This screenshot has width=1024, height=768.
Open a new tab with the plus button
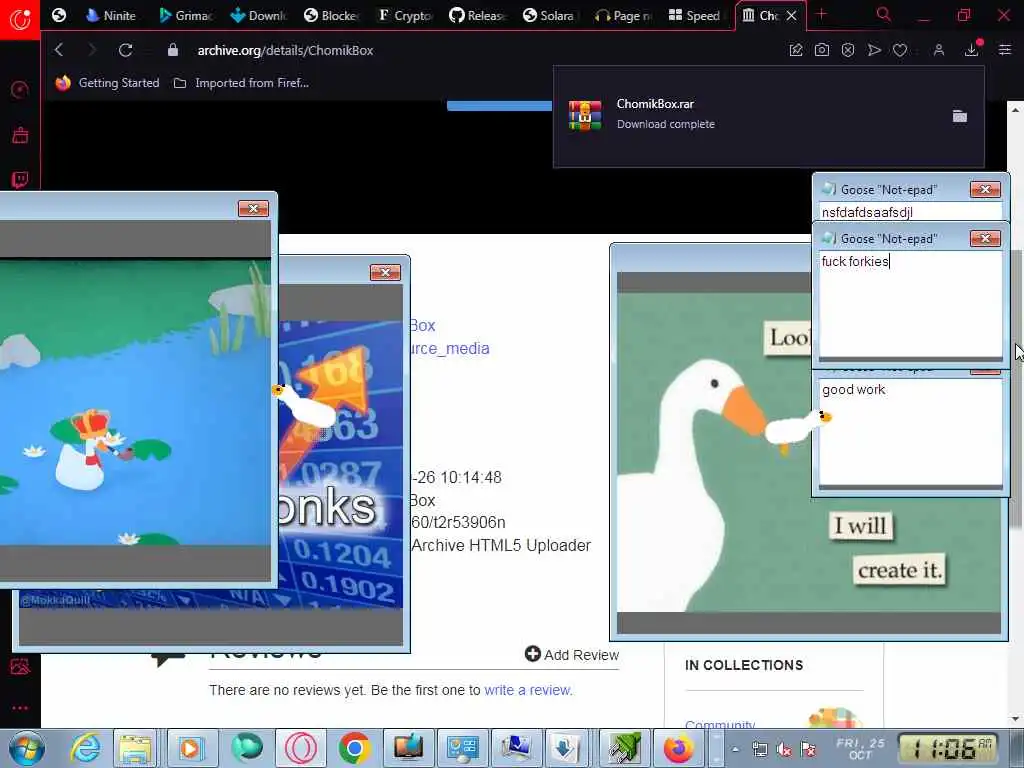[x=821, y=15]
